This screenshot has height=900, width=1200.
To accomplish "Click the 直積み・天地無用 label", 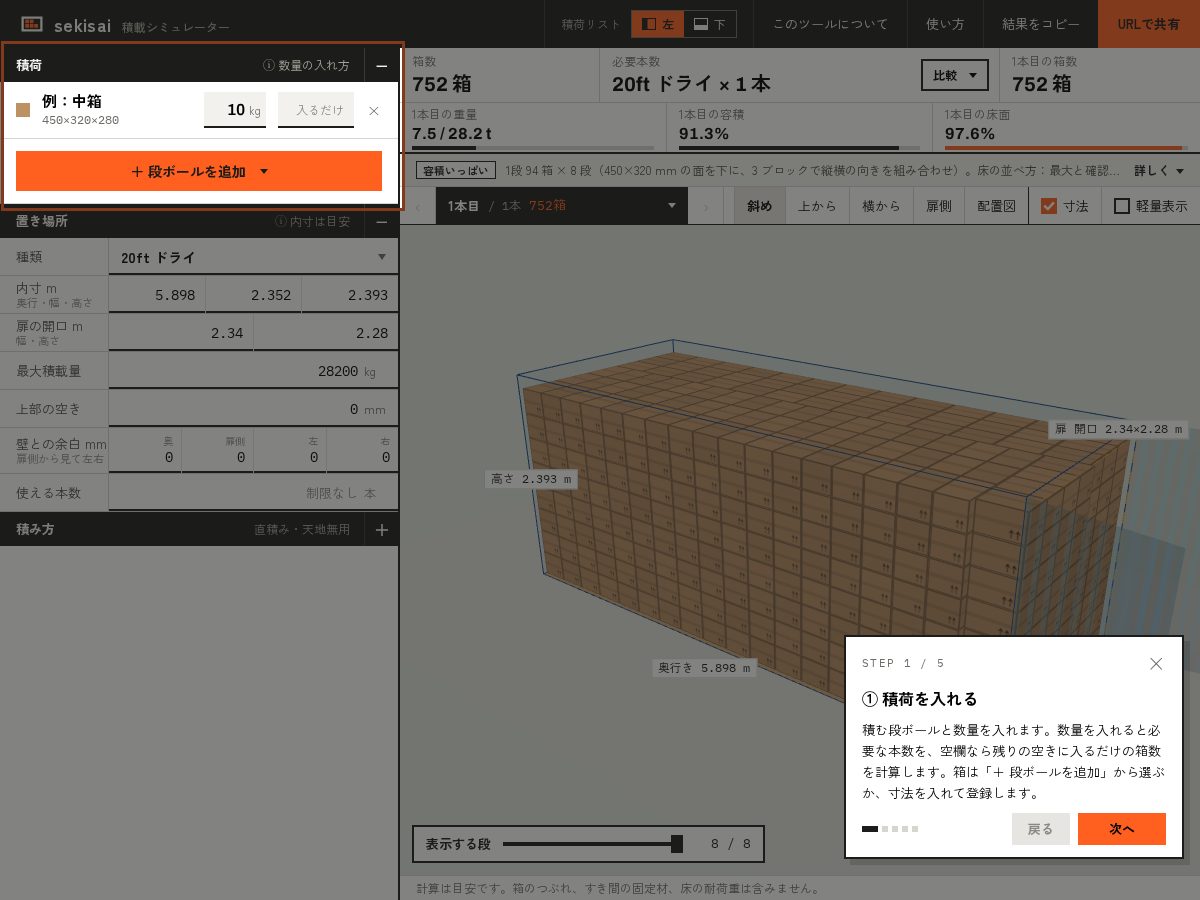I will [x=302, y=530].
